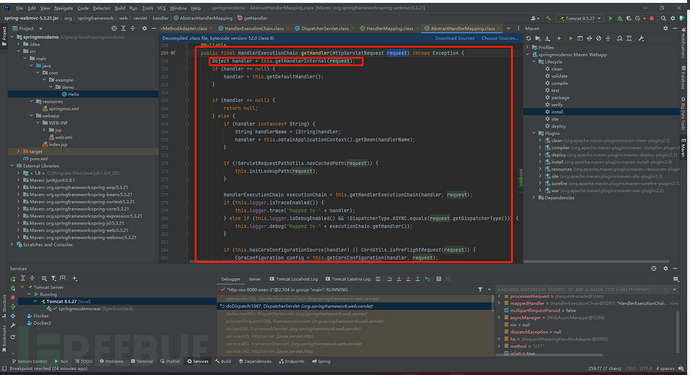This screenshot has height=375, width=690.
Task: Open the Spring tool window
Action: (x=321, y=361)
